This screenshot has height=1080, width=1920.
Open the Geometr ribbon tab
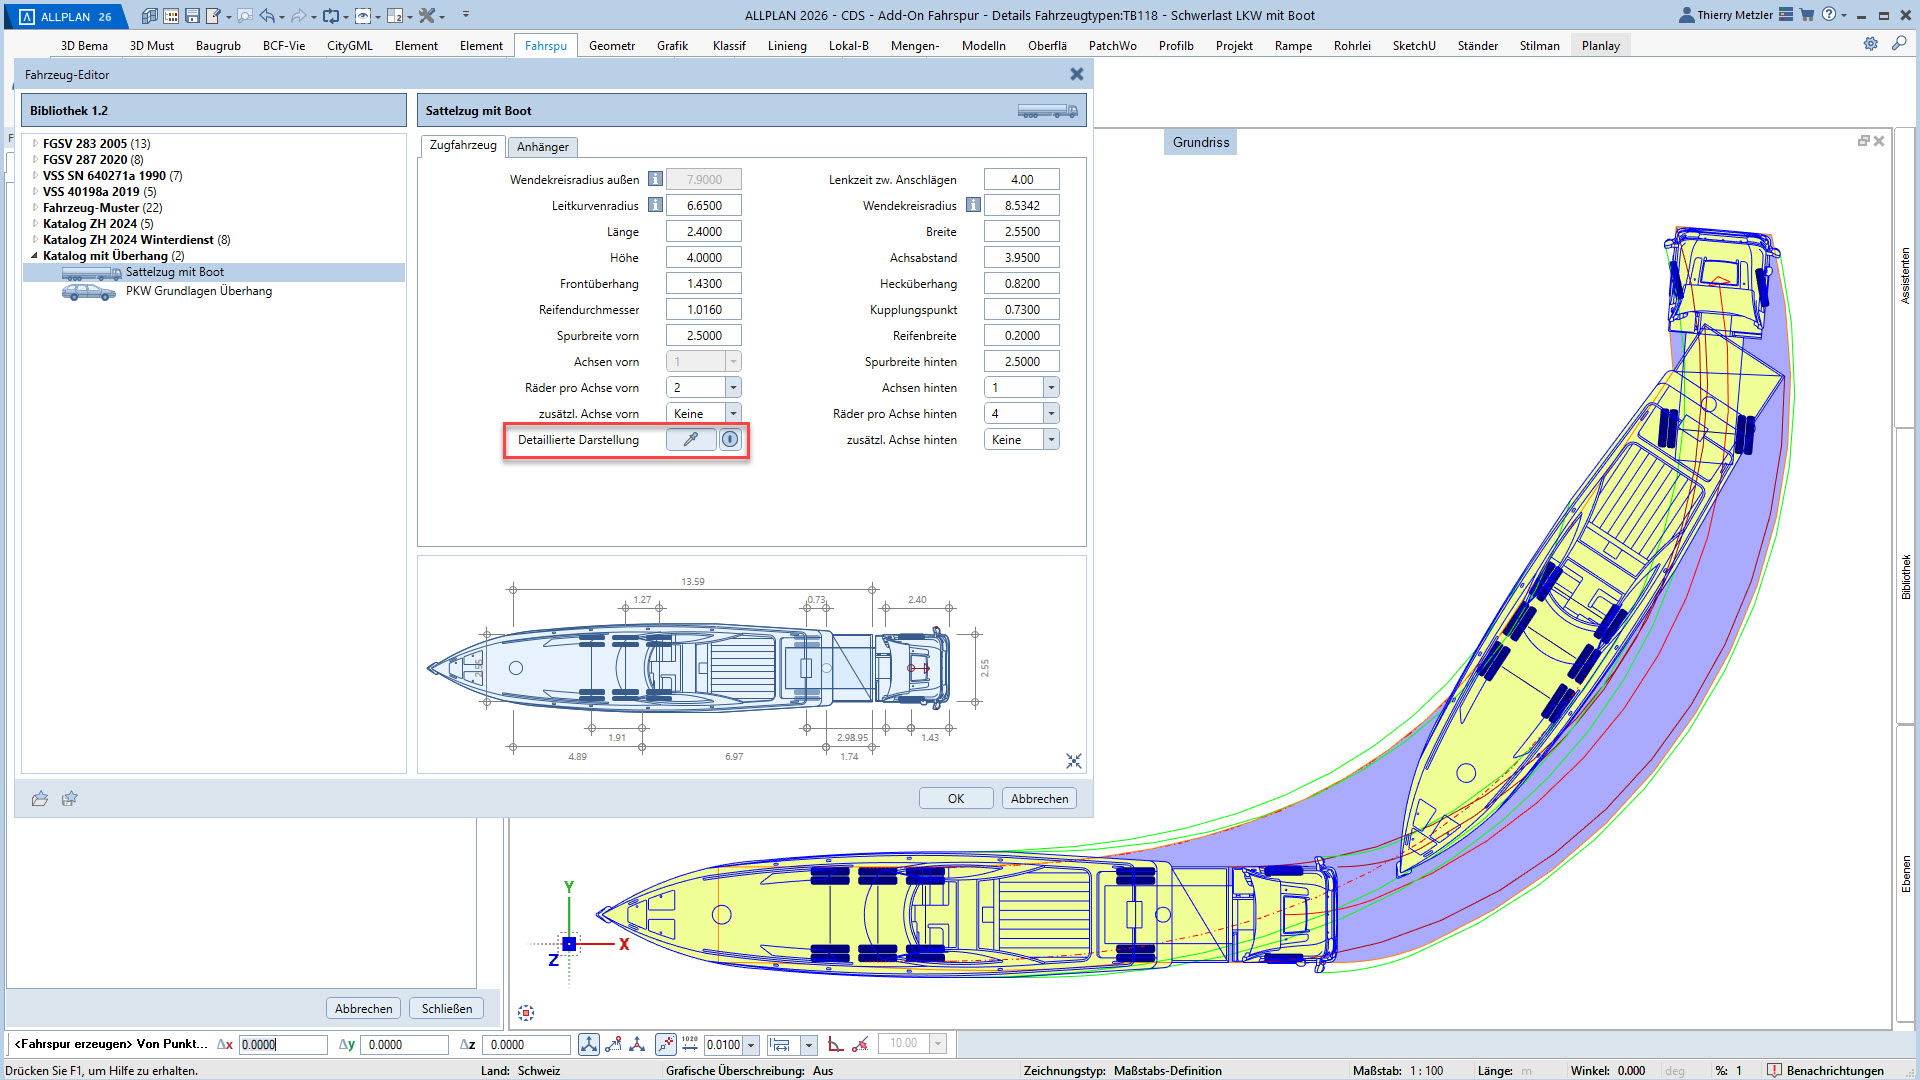(611, 45)
